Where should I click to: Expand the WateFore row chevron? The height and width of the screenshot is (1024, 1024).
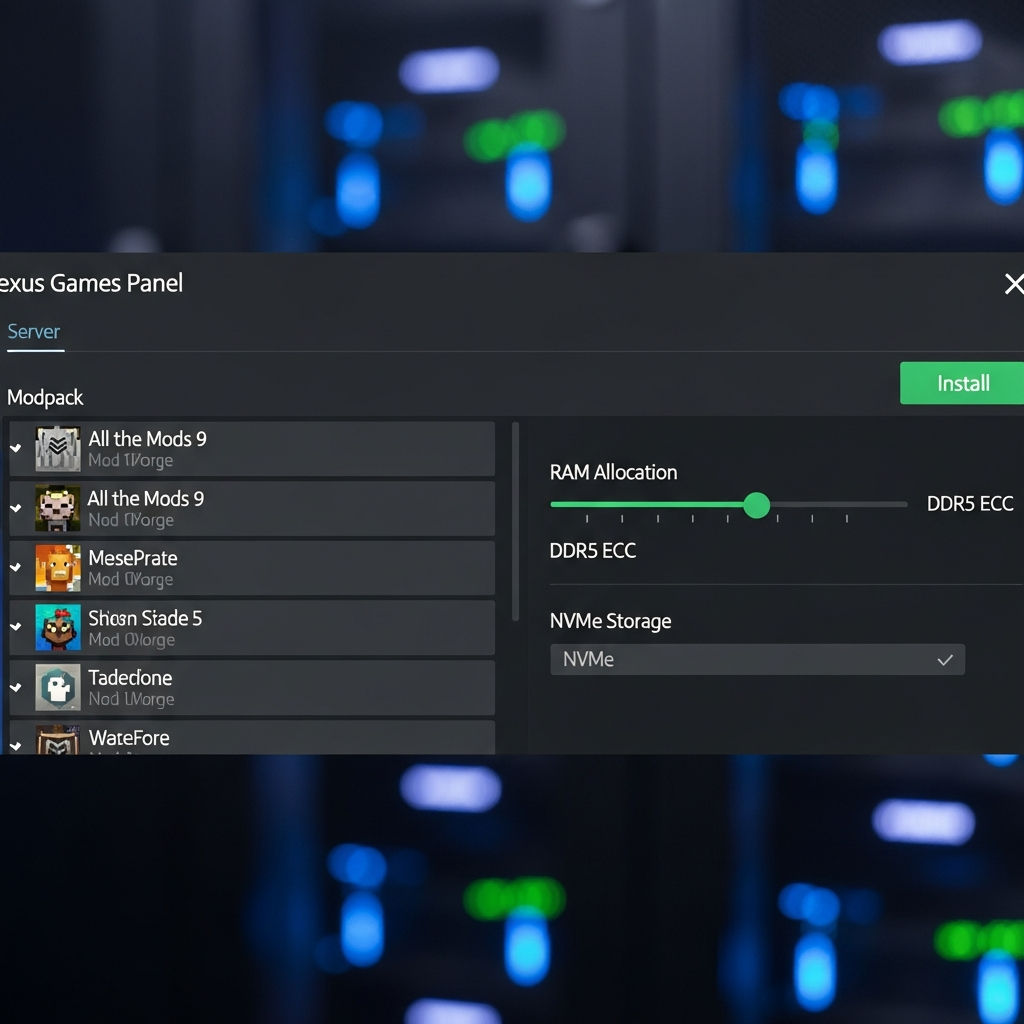click(x=16, y=746)
